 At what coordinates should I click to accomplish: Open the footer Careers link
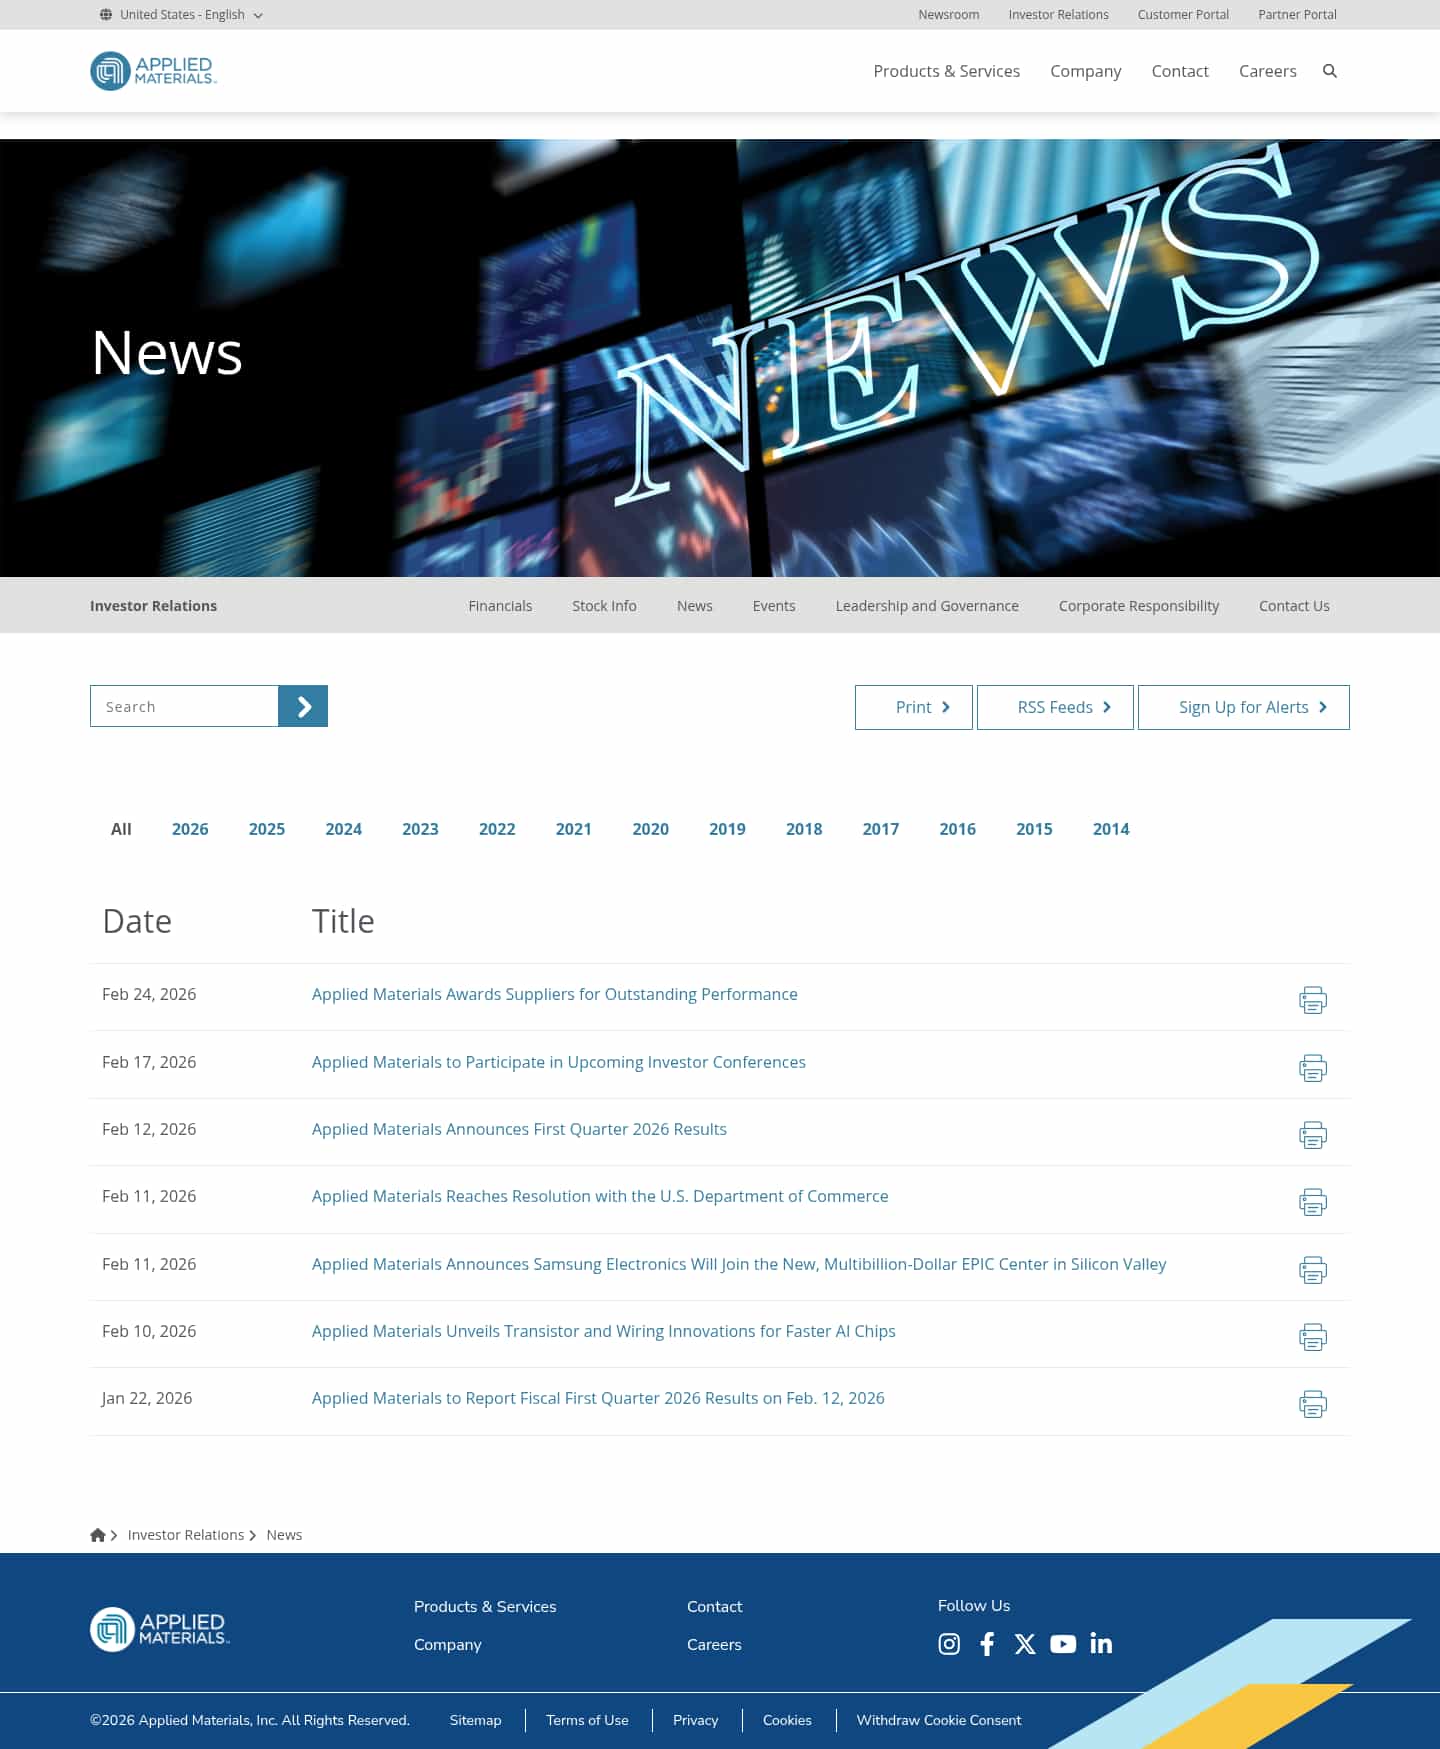click(714, 1644)
